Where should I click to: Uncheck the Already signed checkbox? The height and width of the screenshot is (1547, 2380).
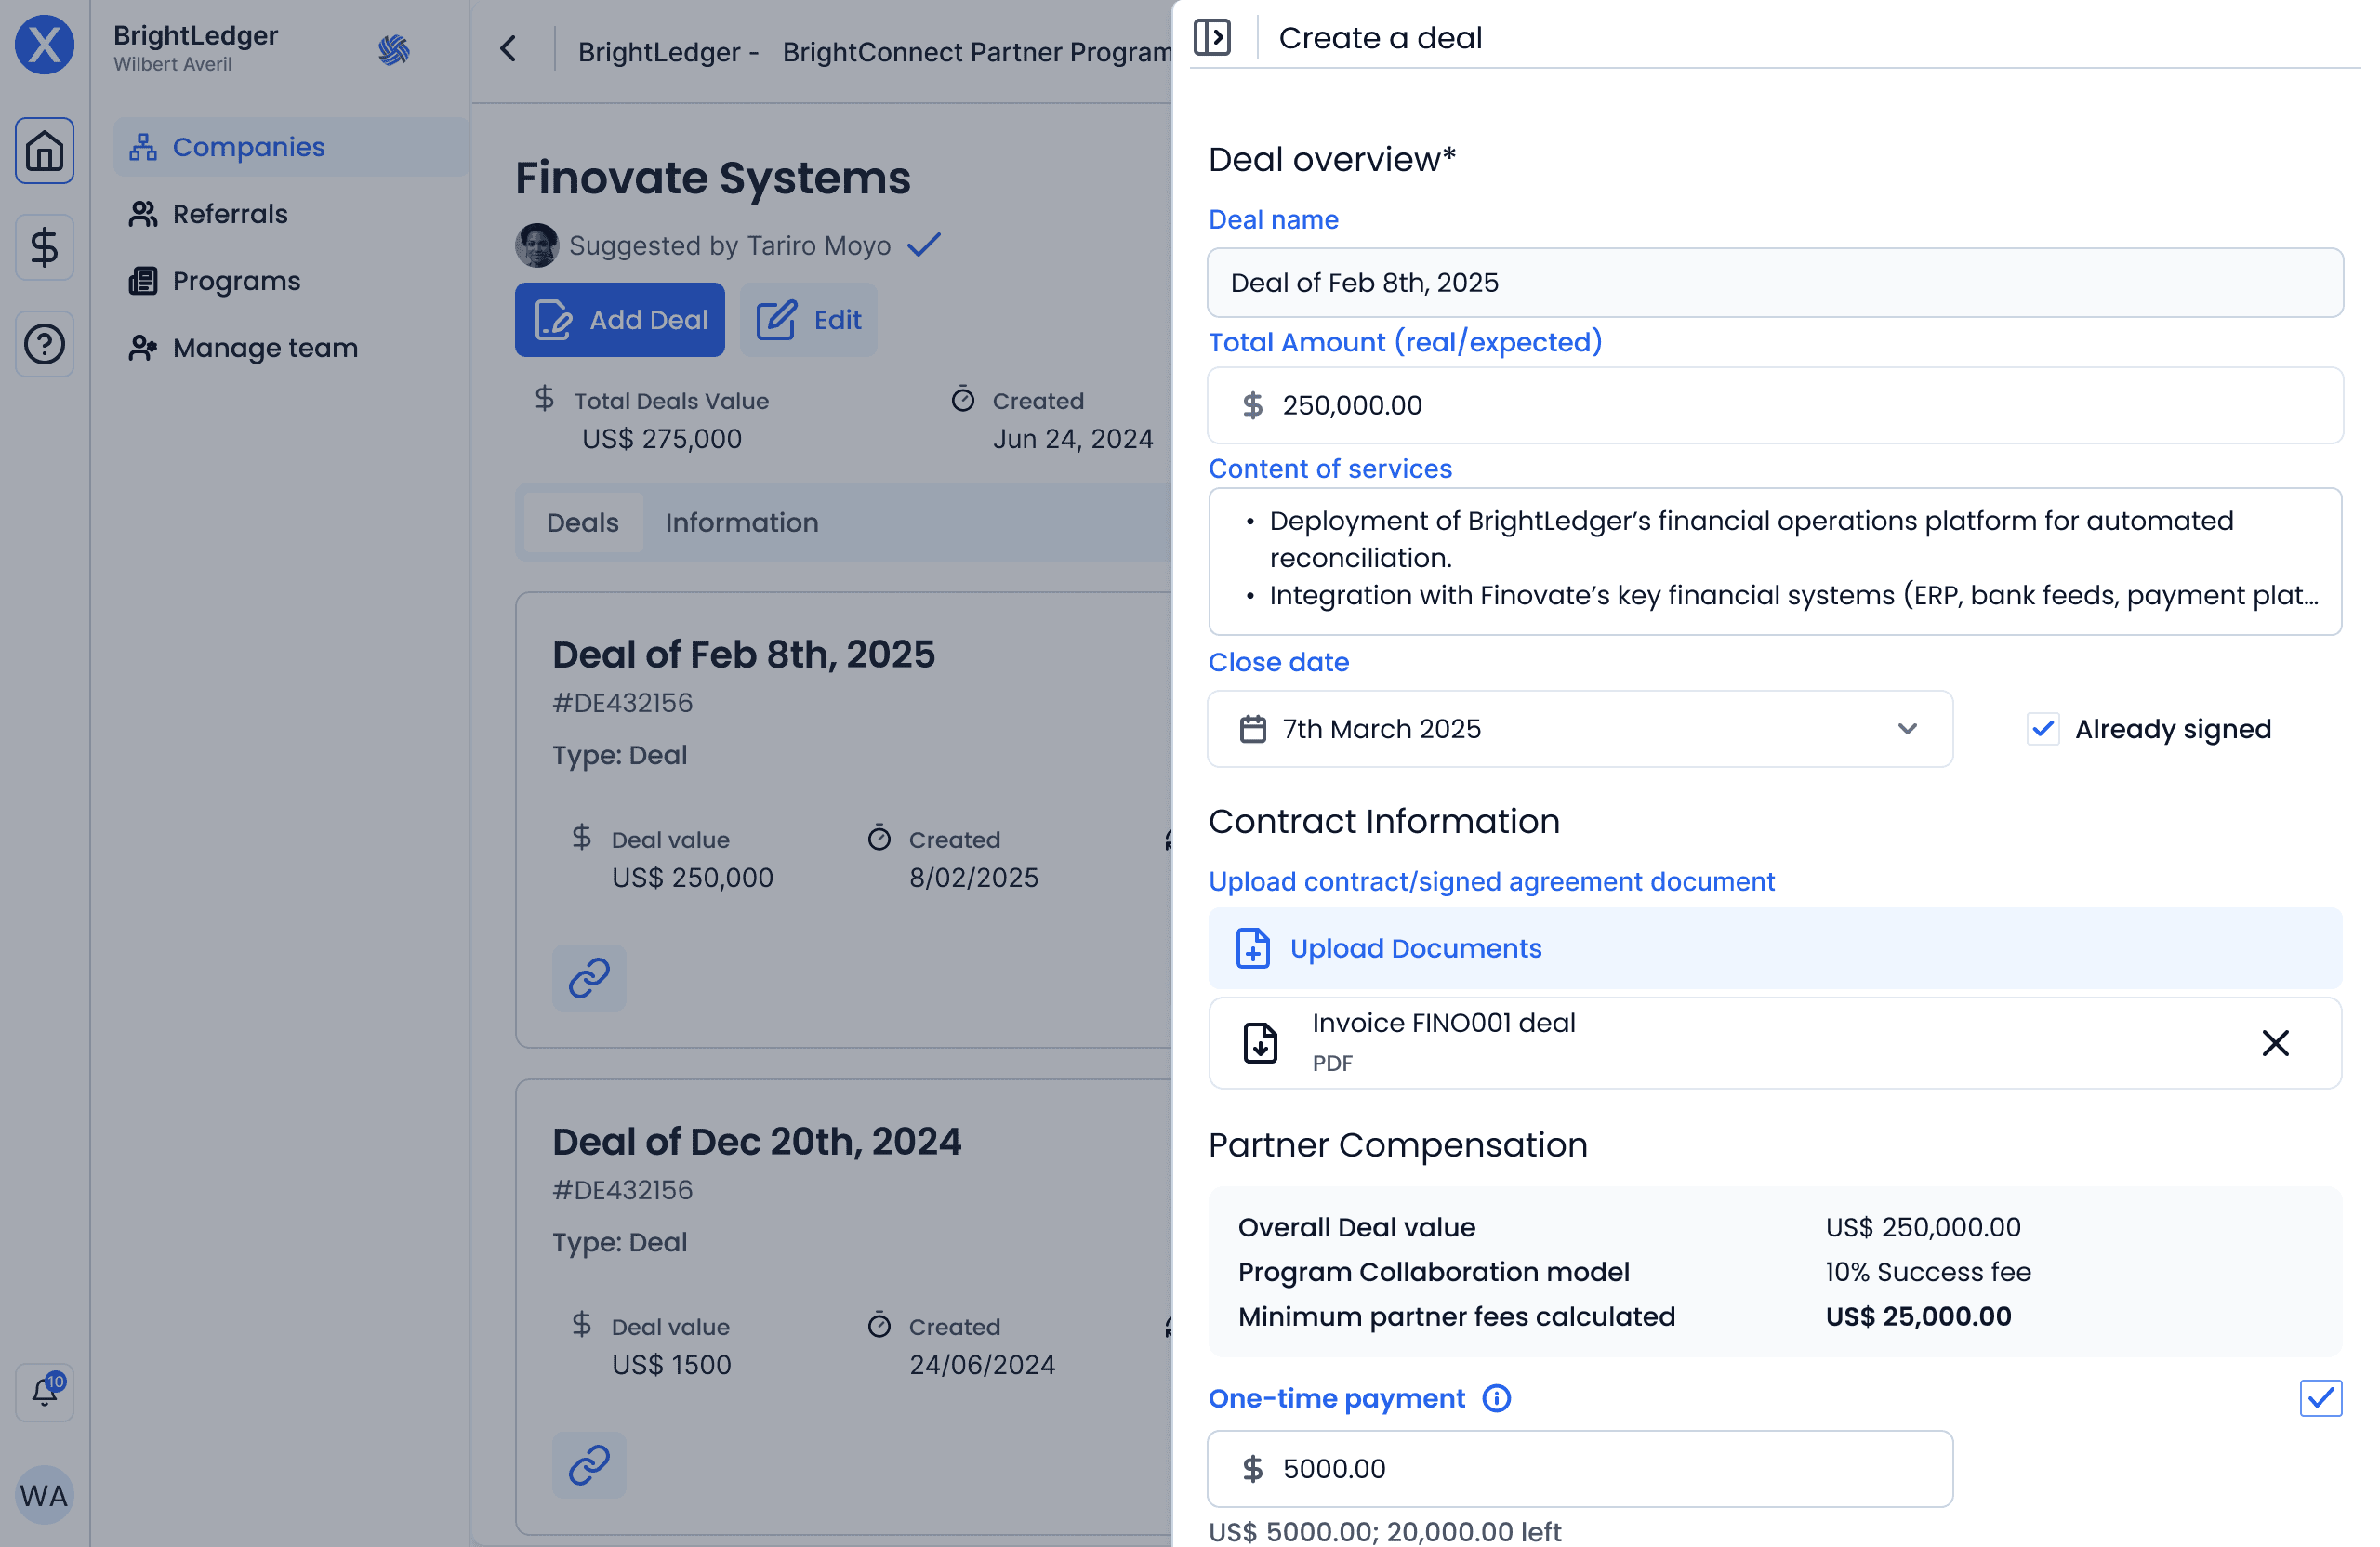coord(2042,729)
